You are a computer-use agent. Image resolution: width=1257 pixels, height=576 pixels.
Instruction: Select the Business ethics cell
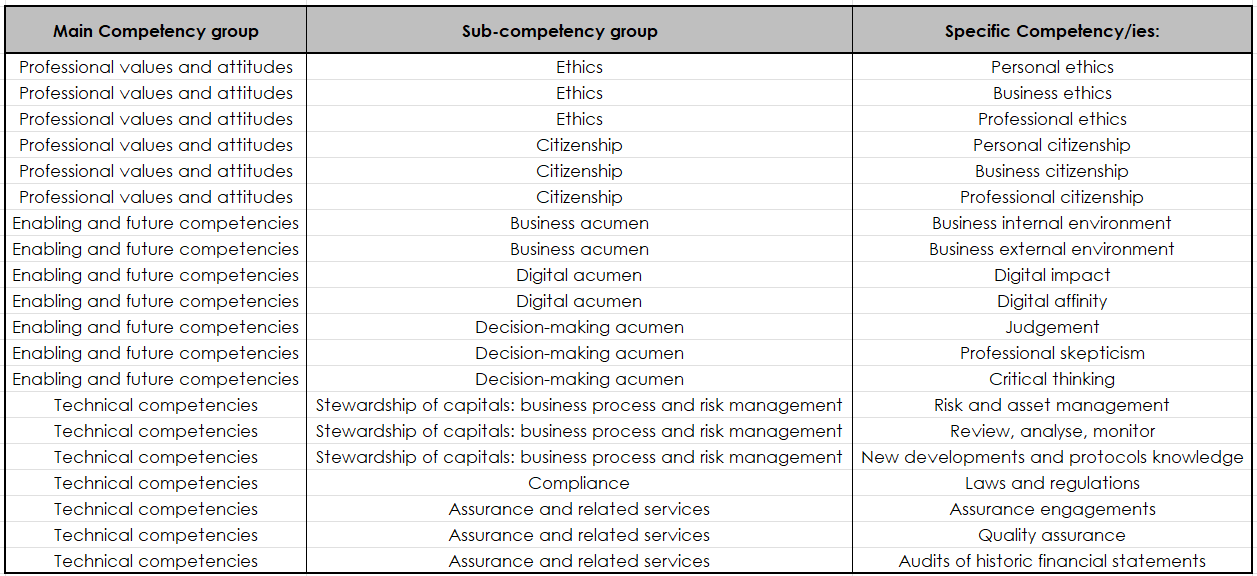tap(1052, 93)
